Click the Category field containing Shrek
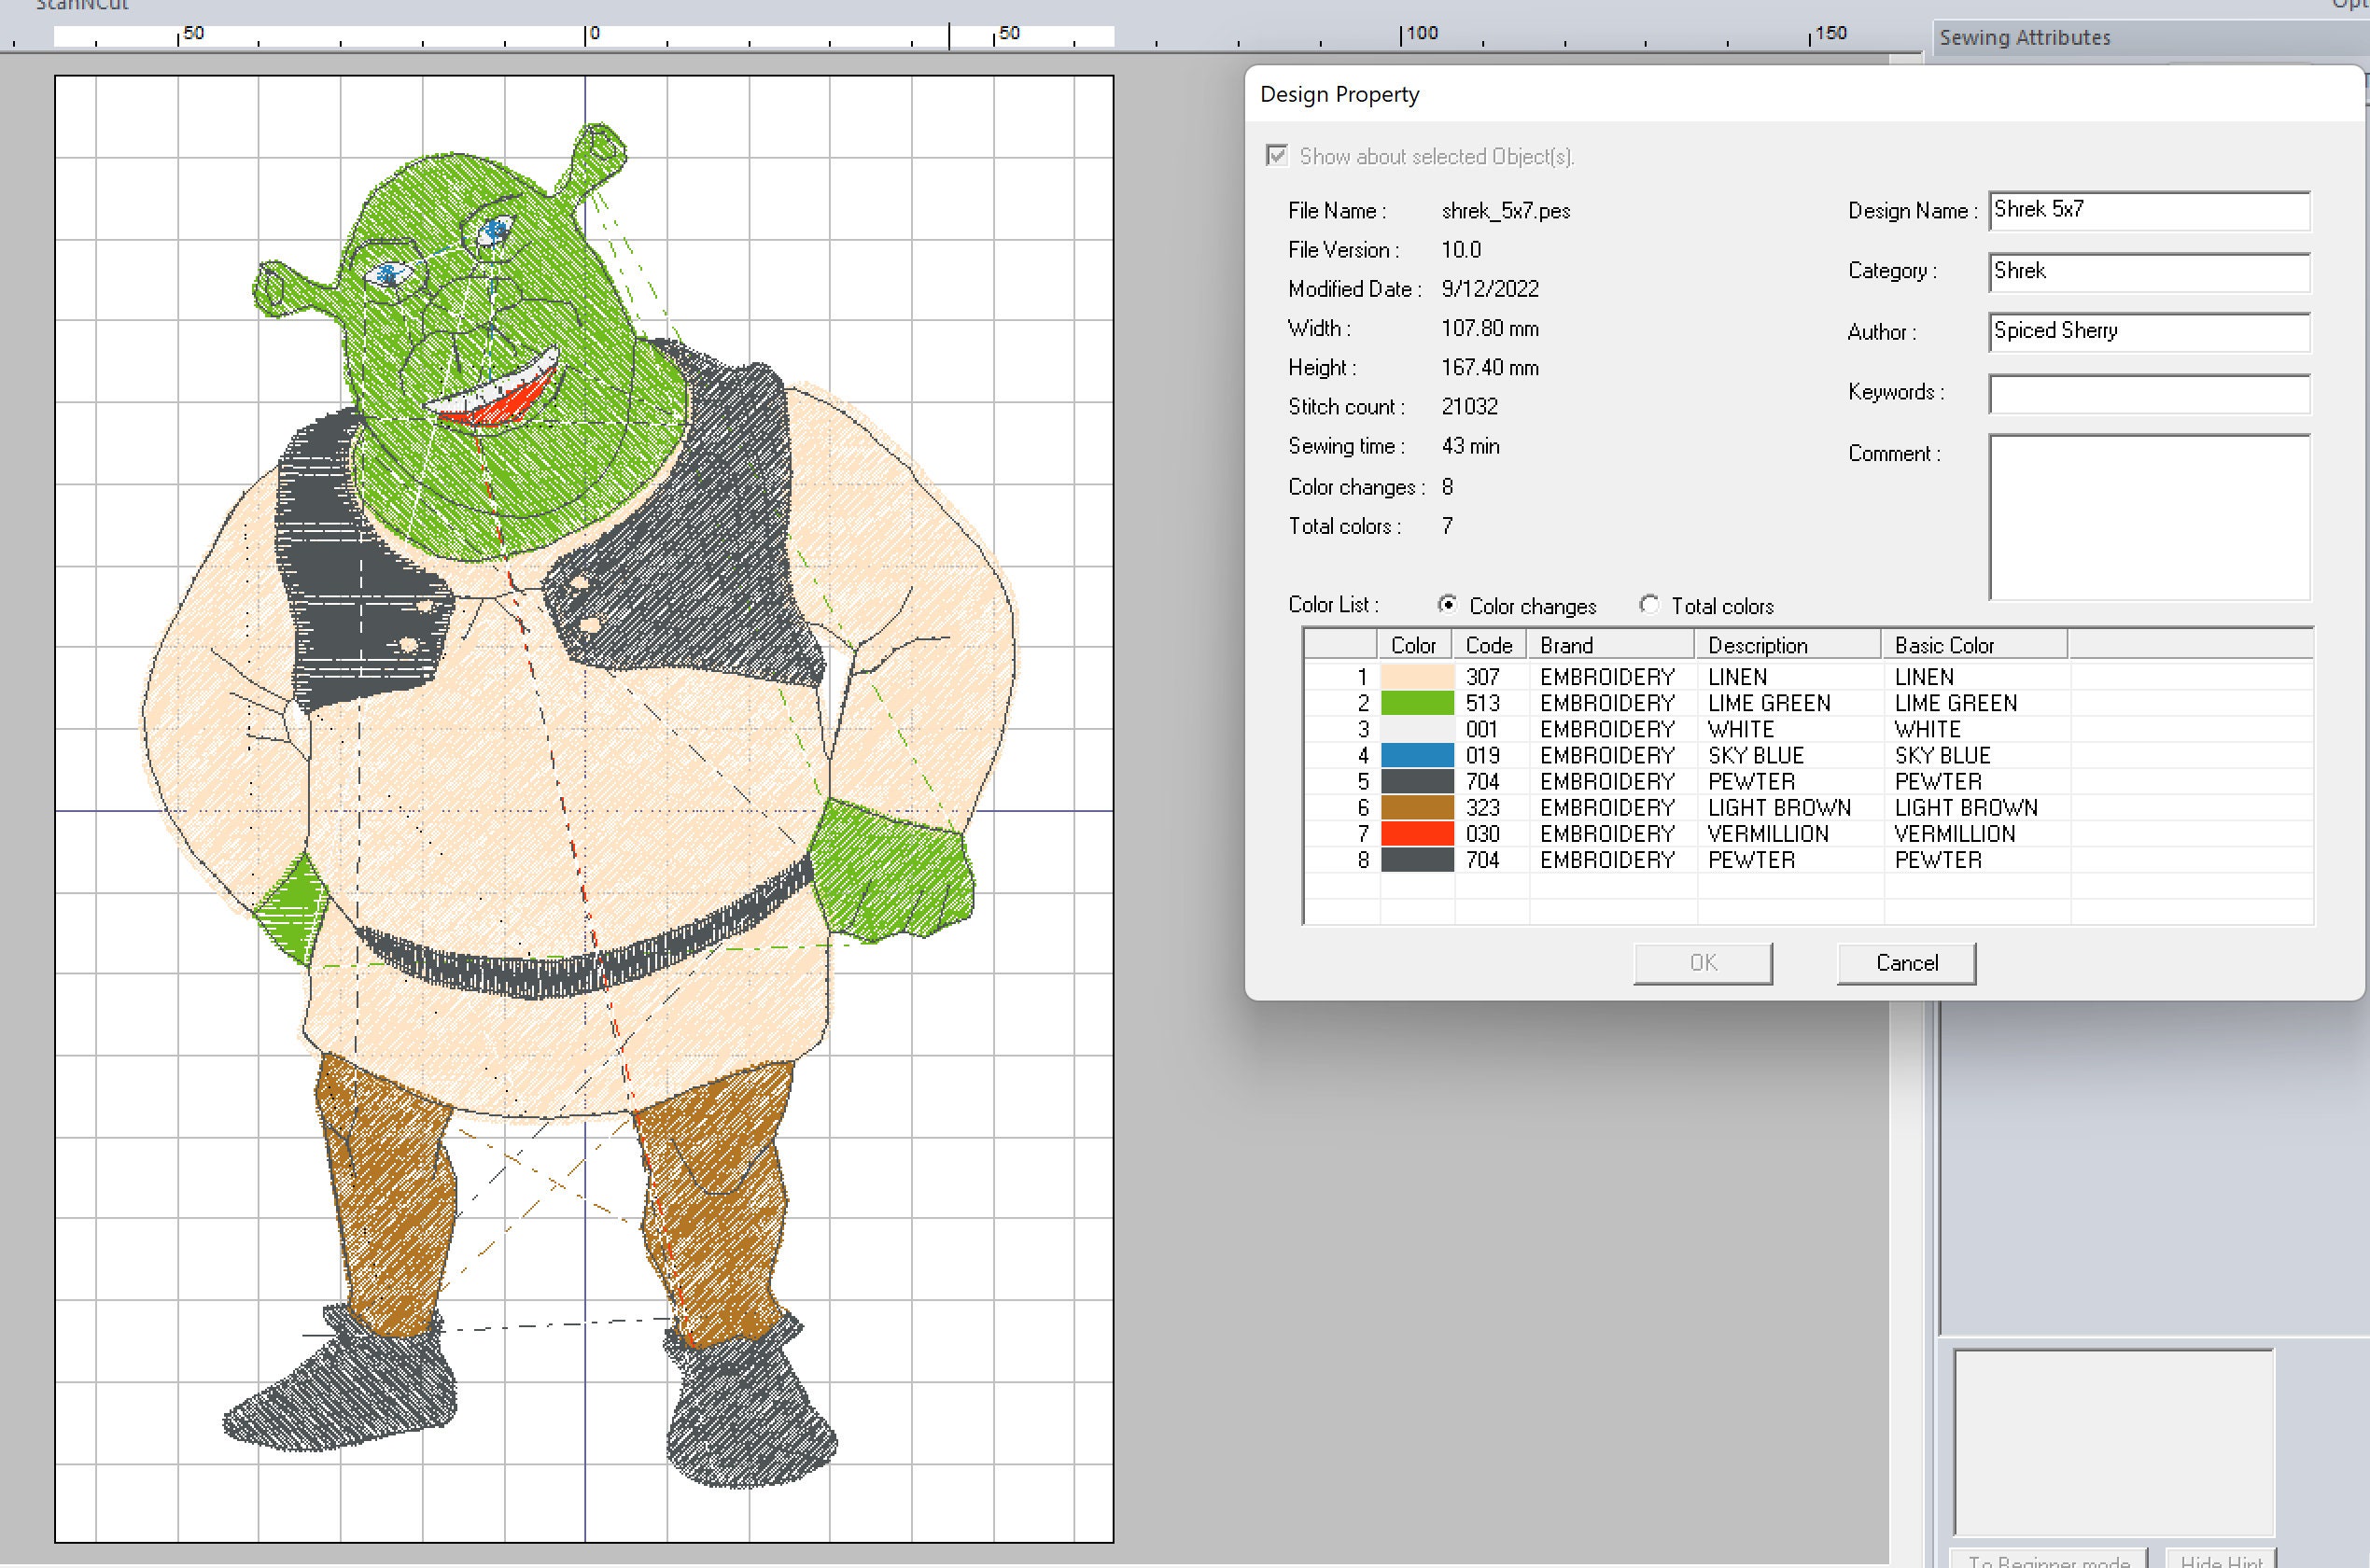 [x=2148, y=272]
